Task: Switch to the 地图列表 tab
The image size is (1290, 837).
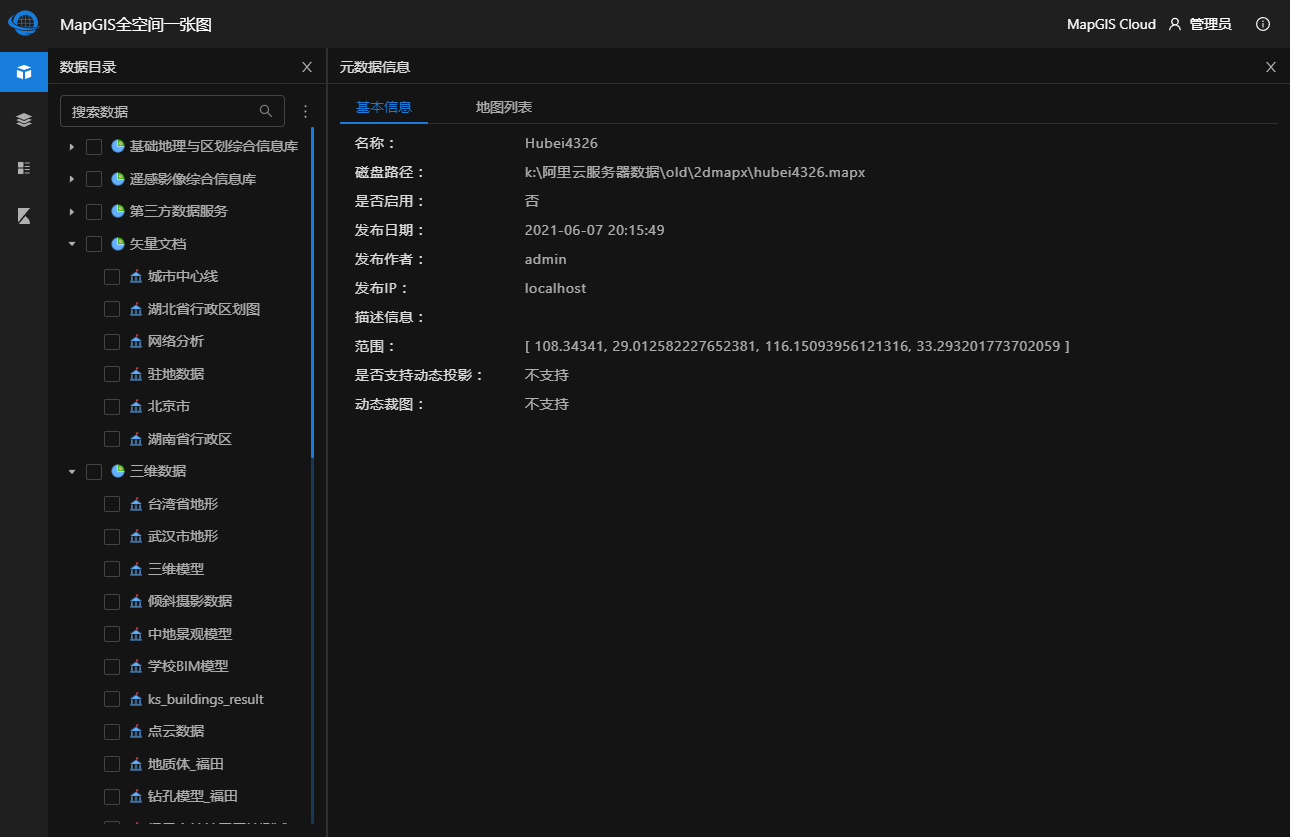Action: [x=504, y=107]
